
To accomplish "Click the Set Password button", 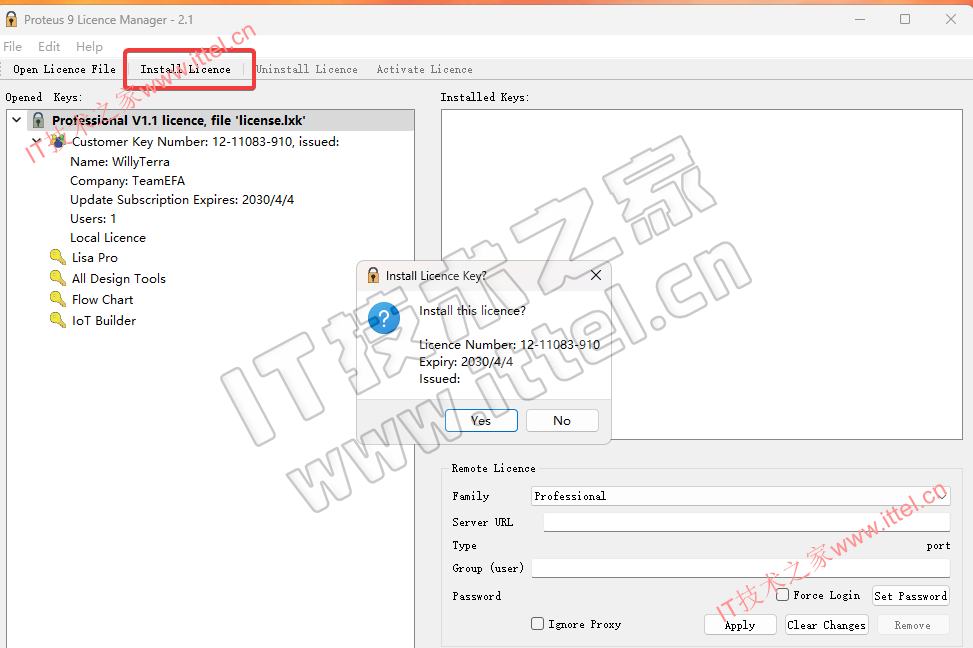I will click(910, 596).
